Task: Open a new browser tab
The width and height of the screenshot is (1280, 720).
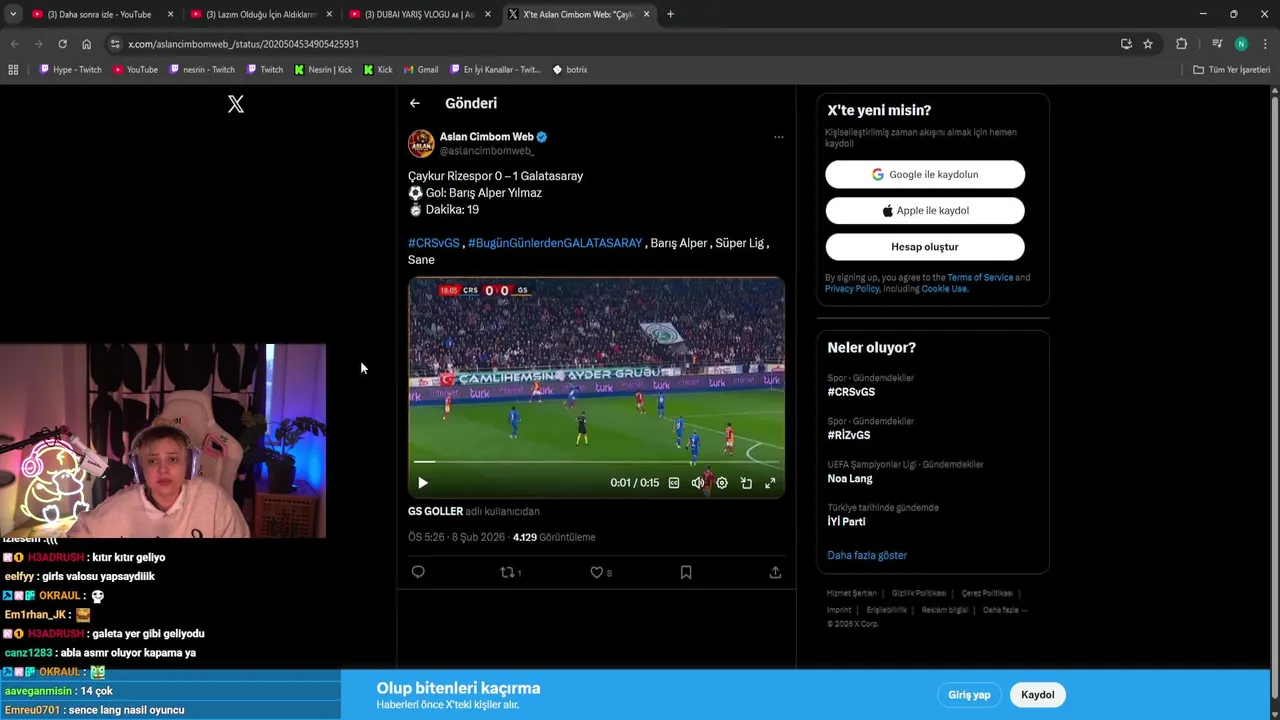Action: point(670,14)
